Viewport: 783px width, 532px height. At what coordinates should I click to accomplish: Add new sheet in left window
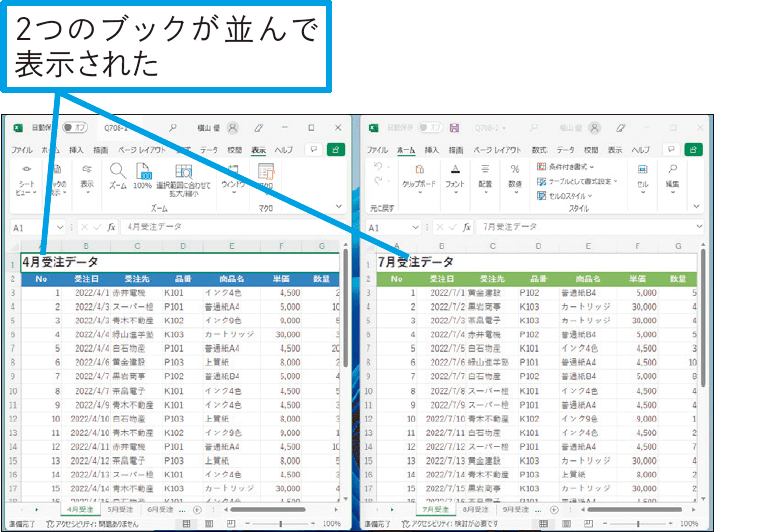[198, 510]
